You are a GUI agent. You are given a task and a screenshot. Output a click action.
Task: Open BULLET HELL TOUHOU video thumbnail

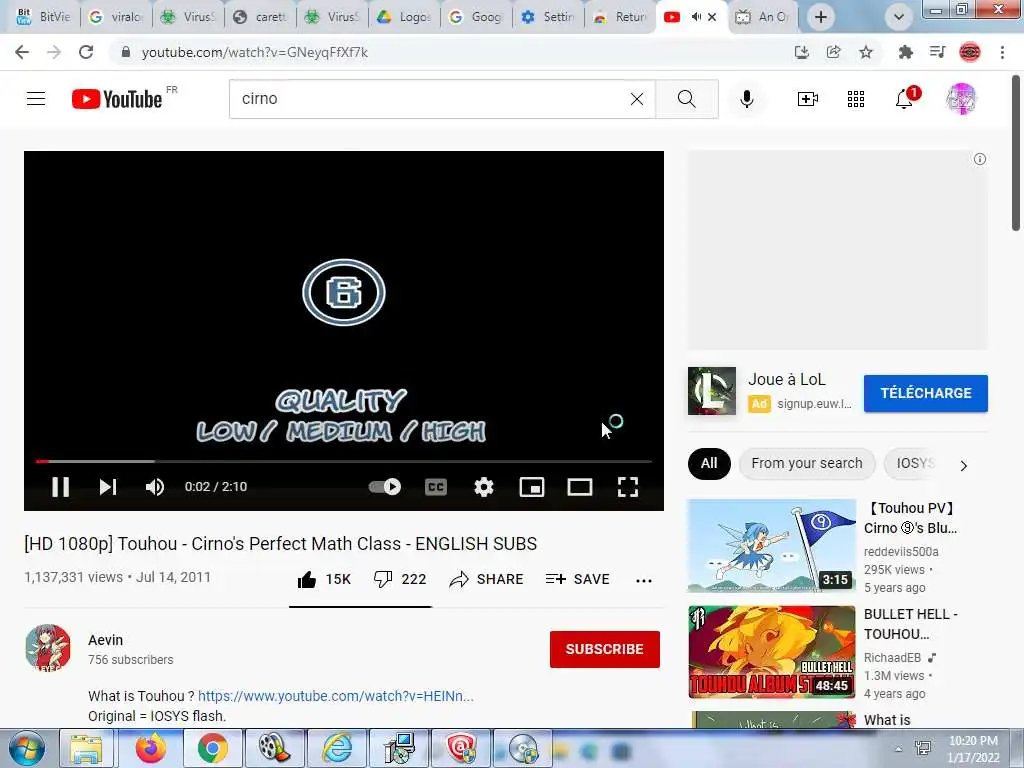click(771, 652)
